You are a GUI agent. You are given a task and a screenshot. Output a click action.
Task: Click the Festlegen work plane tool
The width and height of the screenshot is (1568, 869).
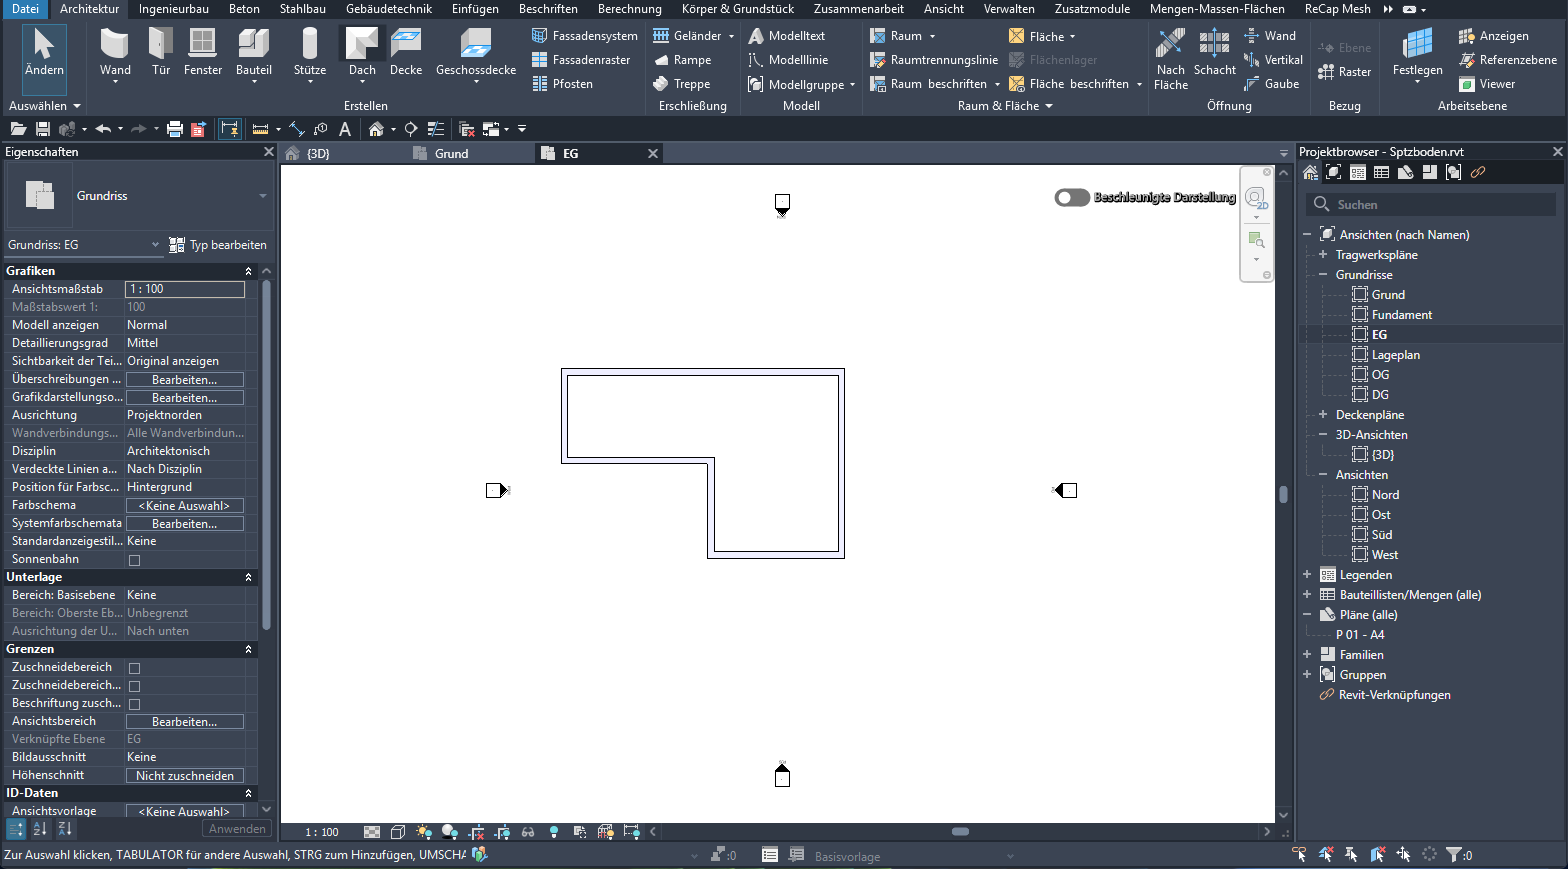pos(1418,52)
